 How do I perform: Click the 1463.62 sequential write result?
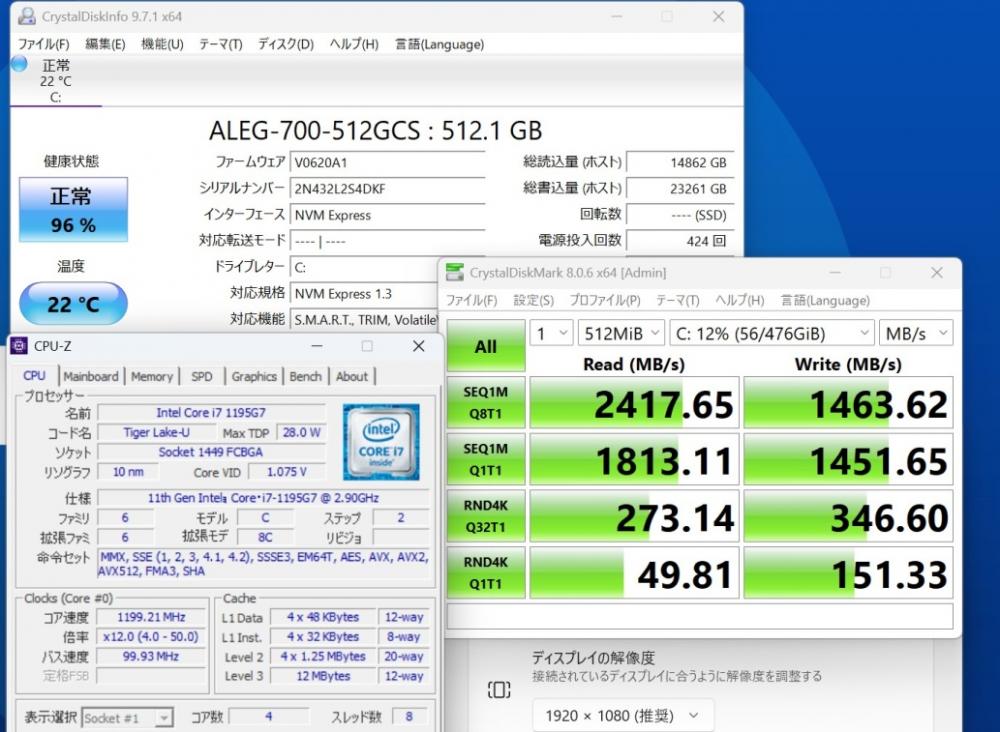(848, 402)
